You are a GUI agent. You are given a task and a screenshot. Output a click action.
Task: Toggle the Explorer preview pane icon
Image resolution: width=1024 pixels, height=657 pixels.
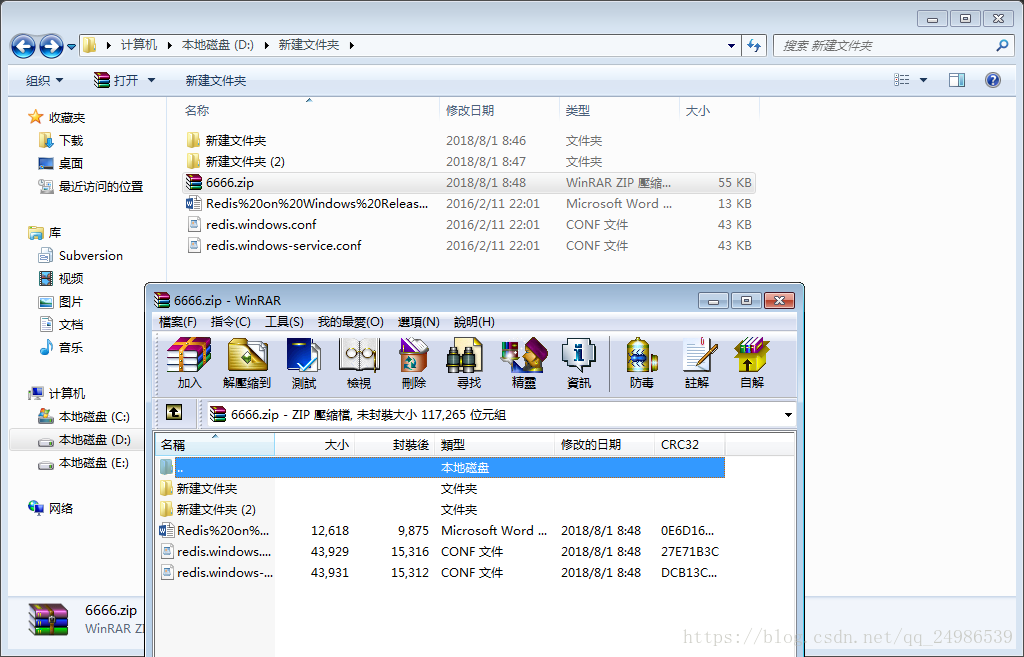point(957,80)
